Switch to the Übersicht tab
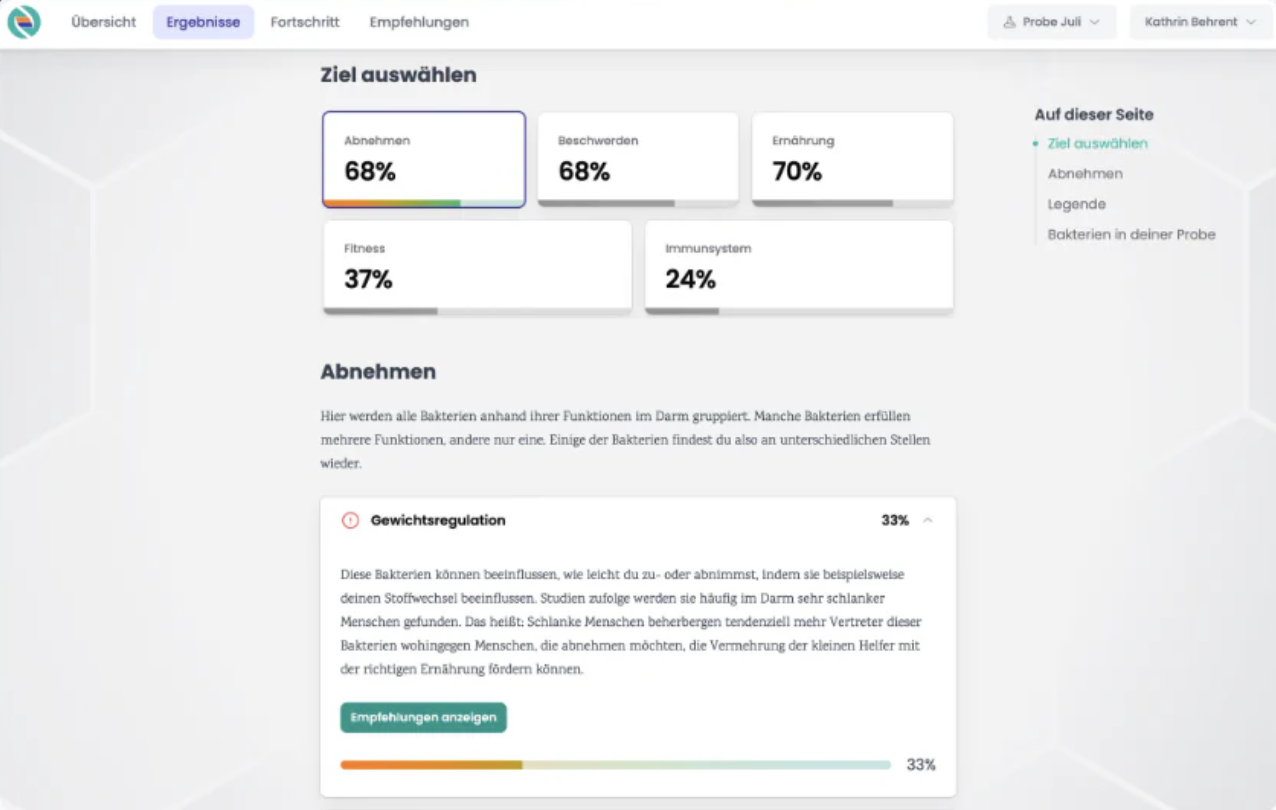The height and width of the screenshot is (810, 1276). tap(103, 22)
